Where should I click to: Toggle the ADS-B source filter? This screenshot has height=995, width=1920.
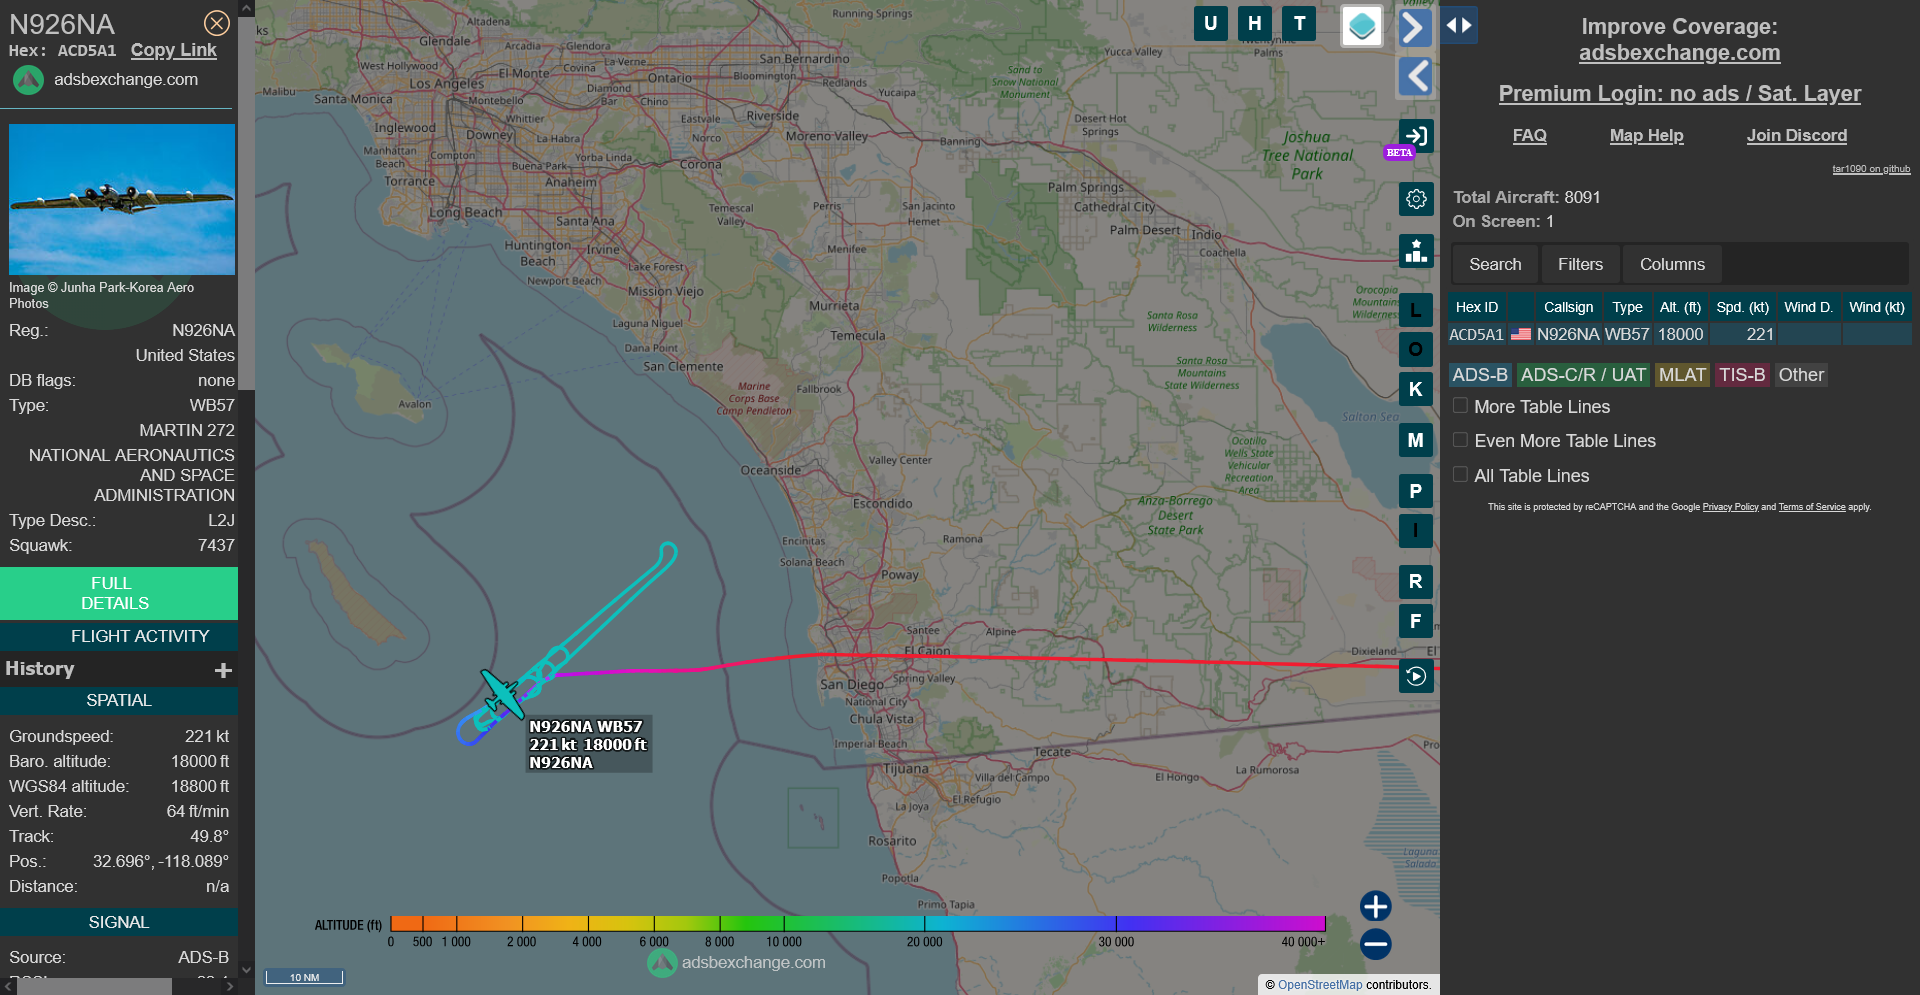(1480, 375)
